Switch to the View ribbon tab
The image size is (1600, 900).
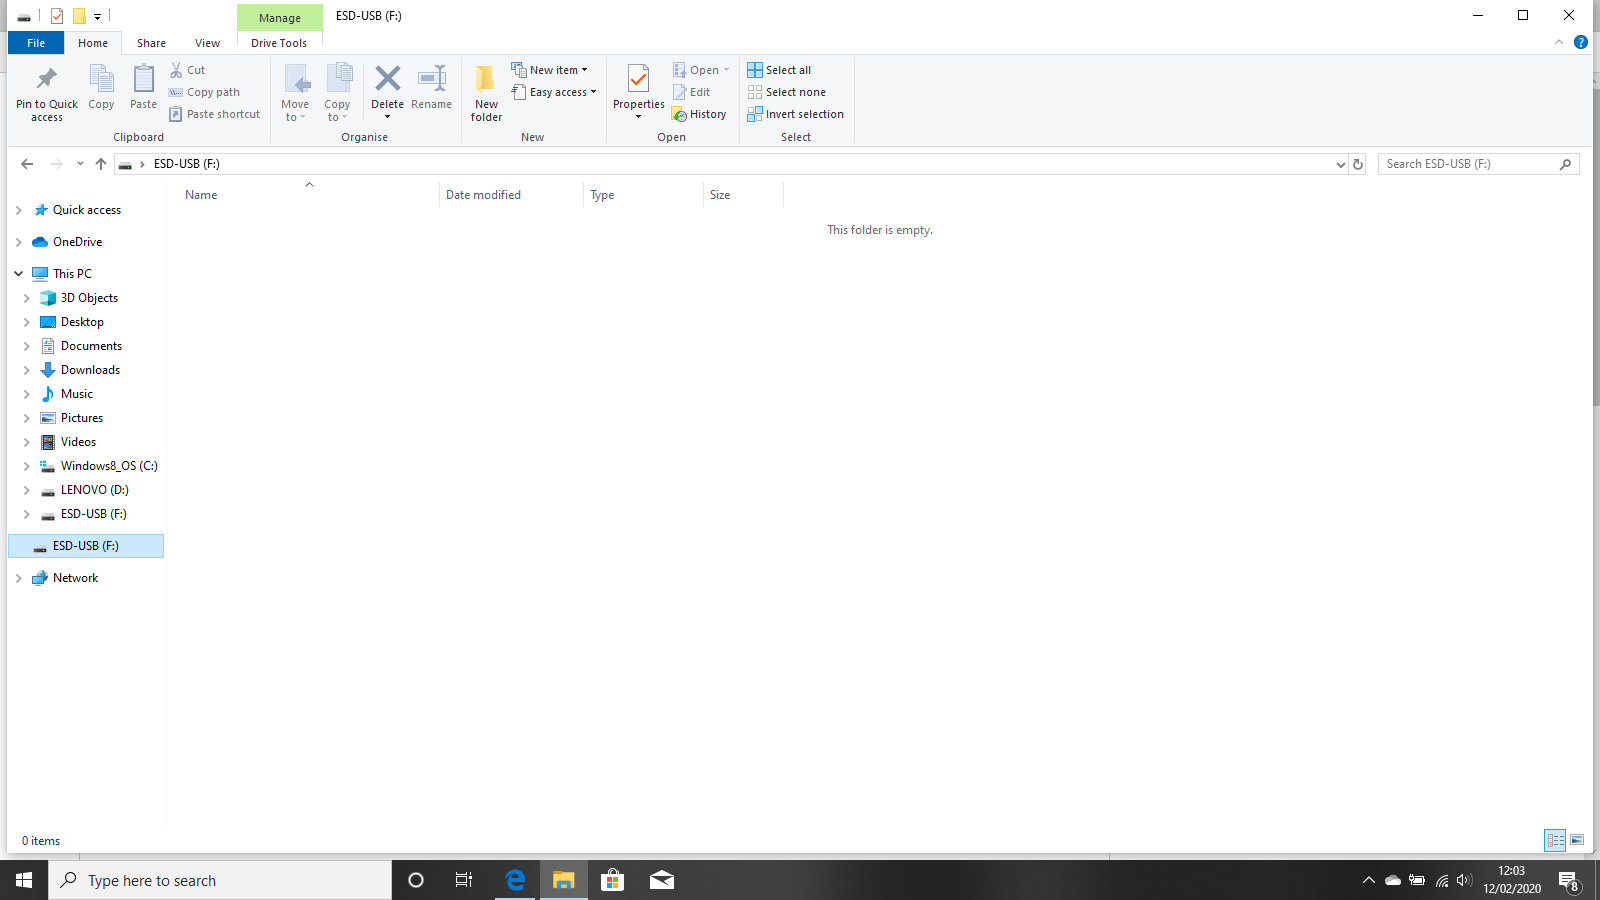208,43
